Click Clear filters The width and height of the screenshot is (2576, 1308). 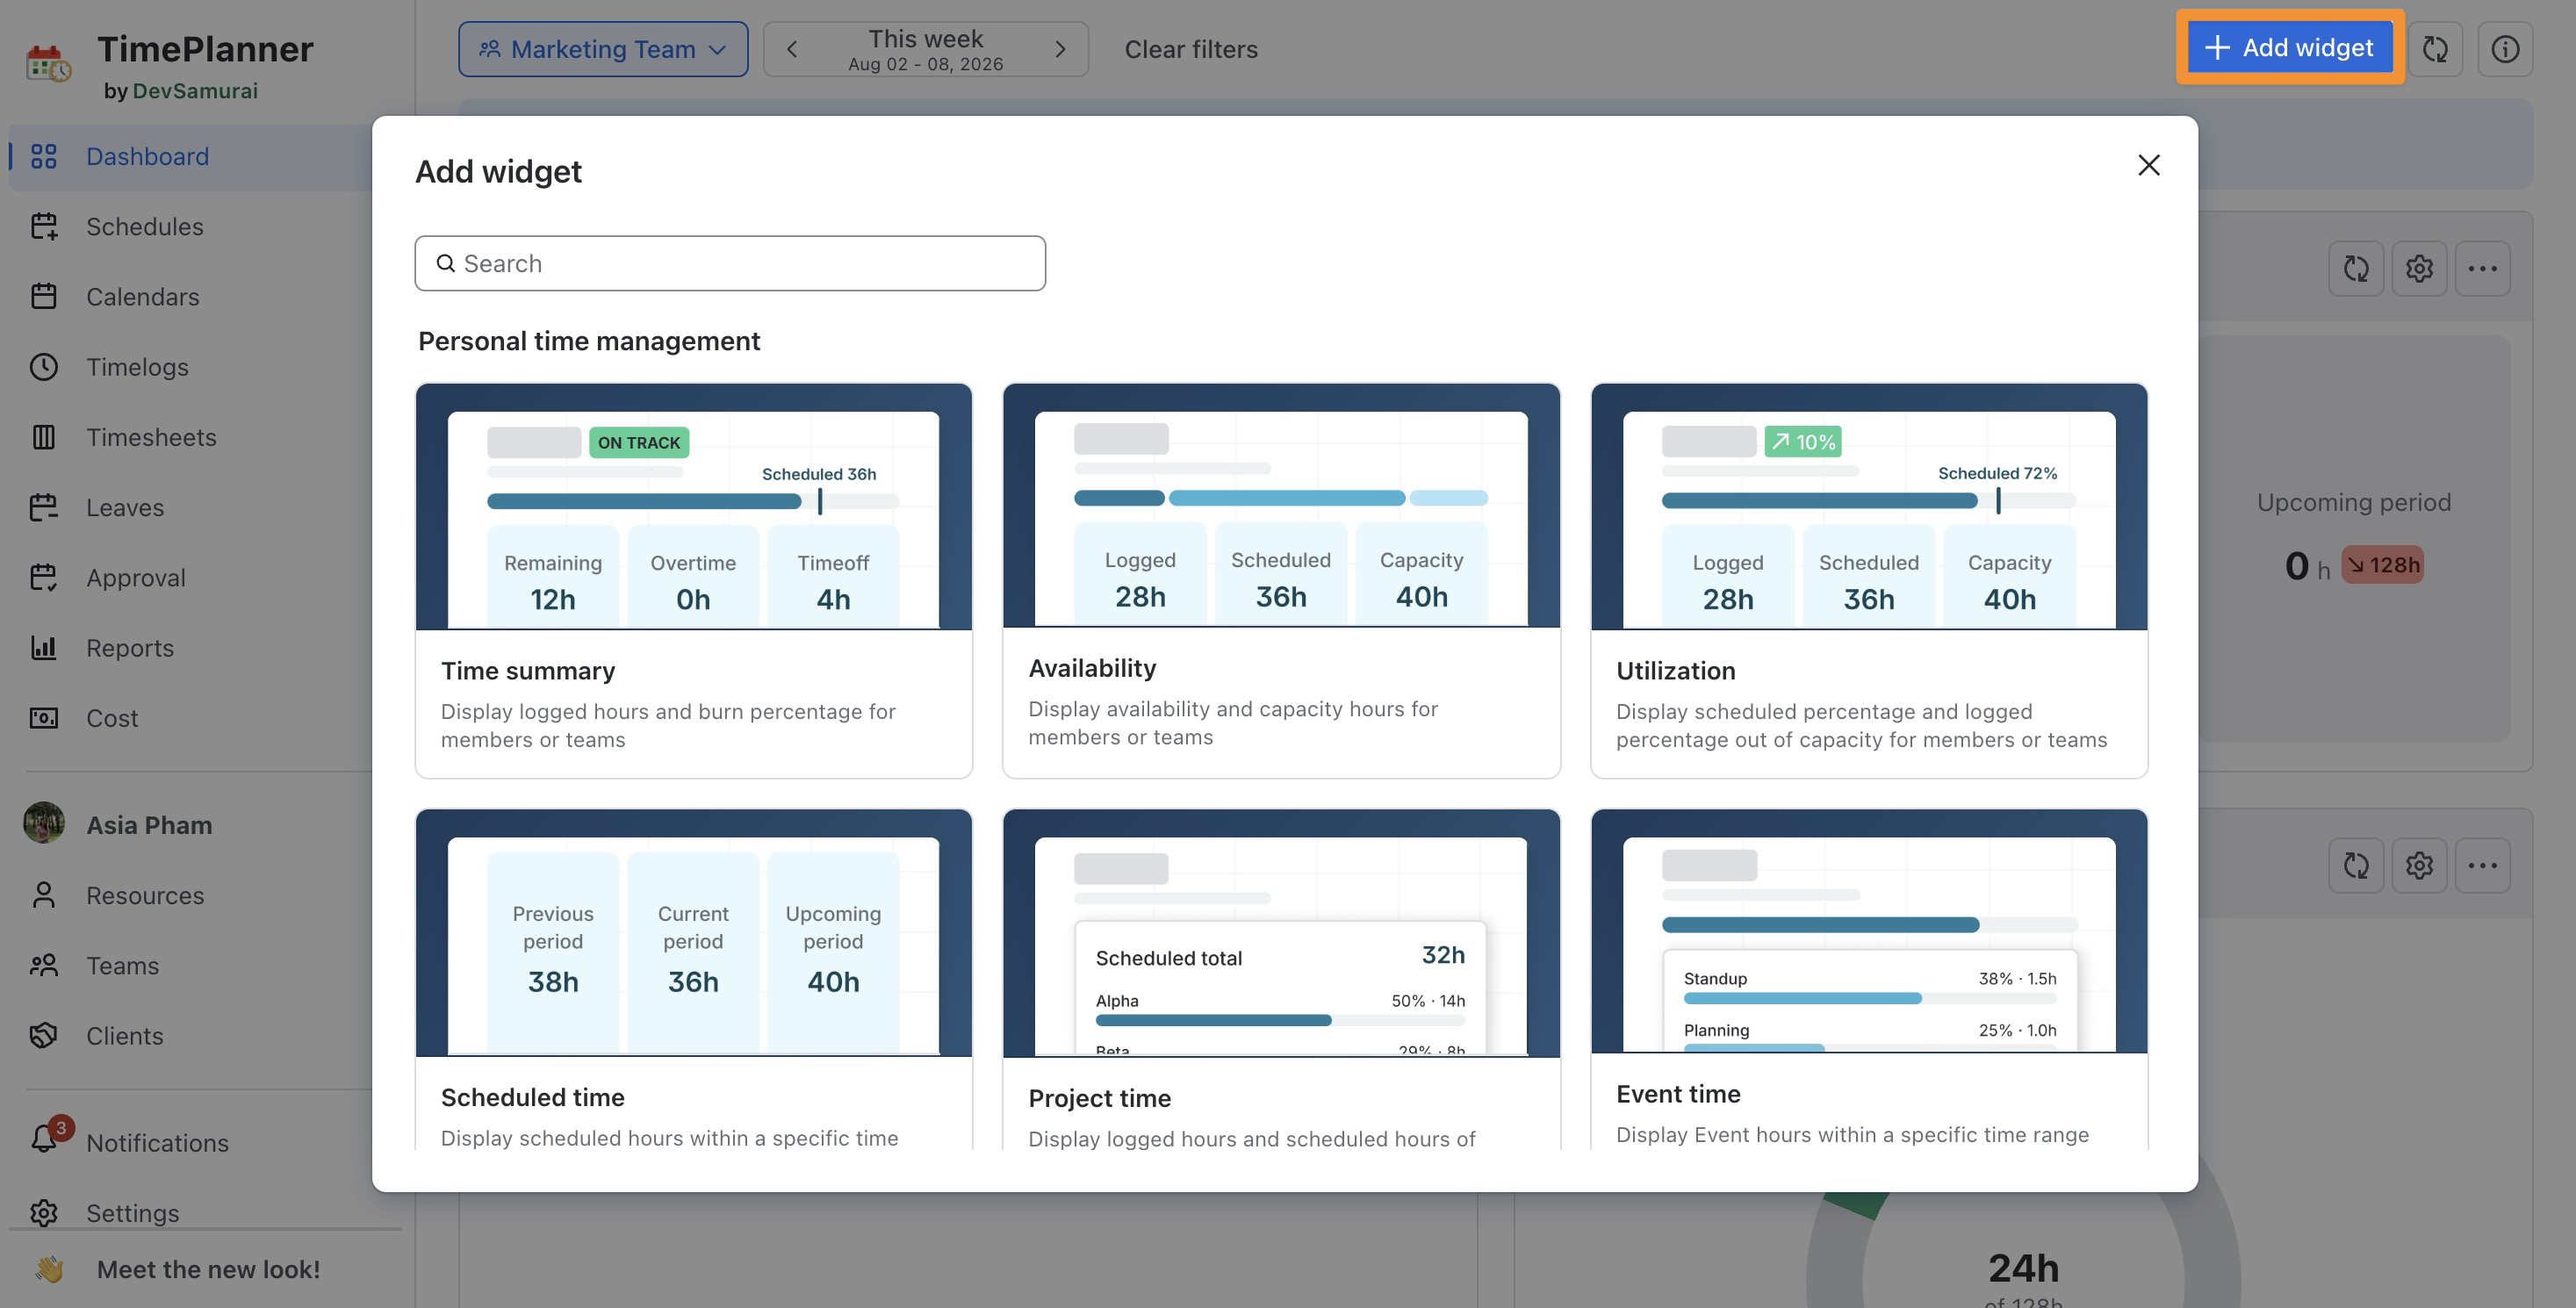click(1191, 49)
